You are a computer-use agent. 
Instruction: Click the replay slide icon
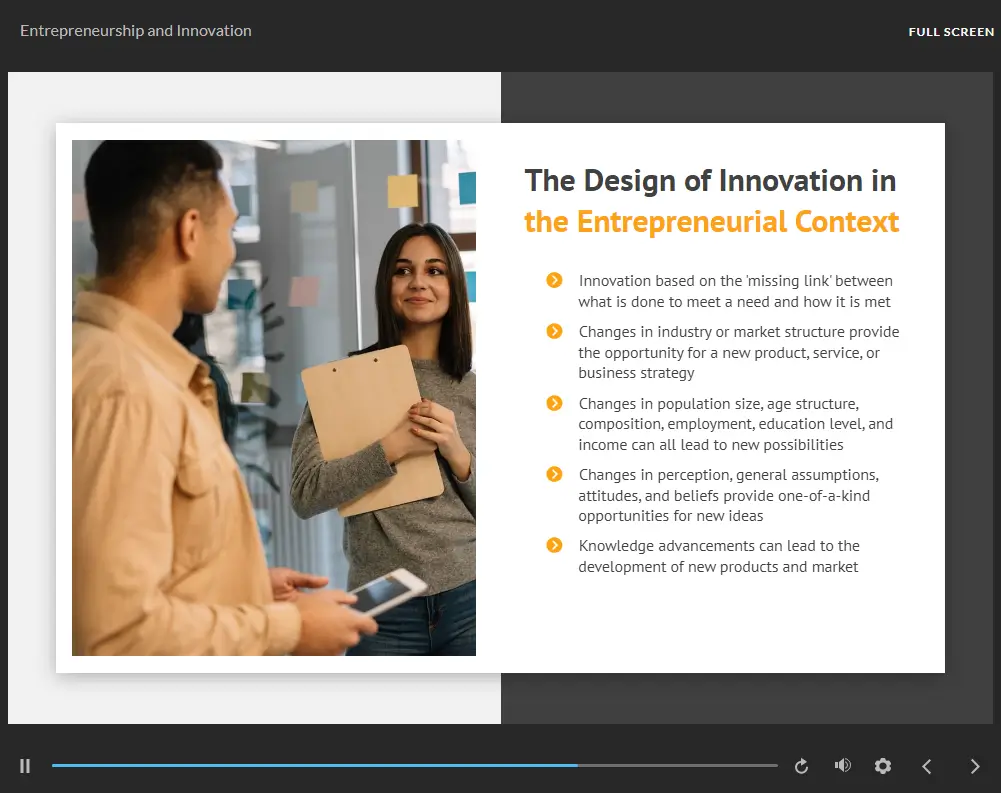click(x=801, y=766)
